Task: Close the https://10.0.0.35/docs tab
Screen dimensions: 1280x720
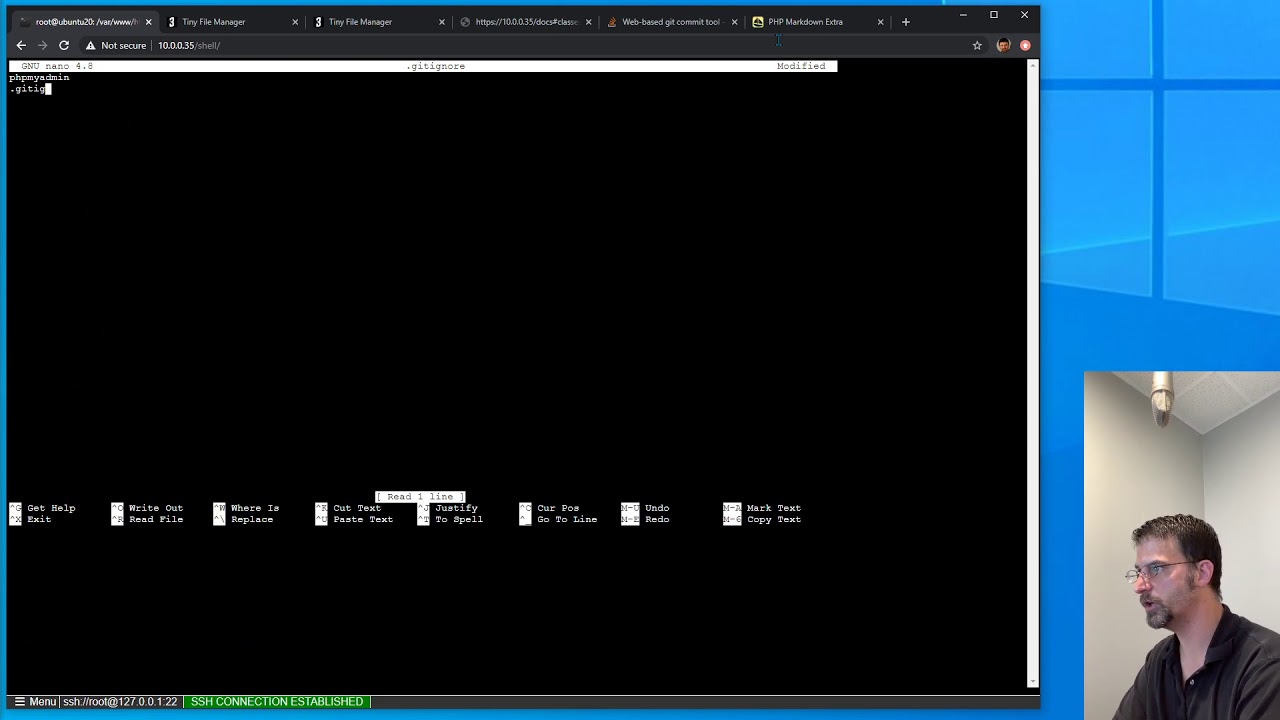Action: coord(588,22)
